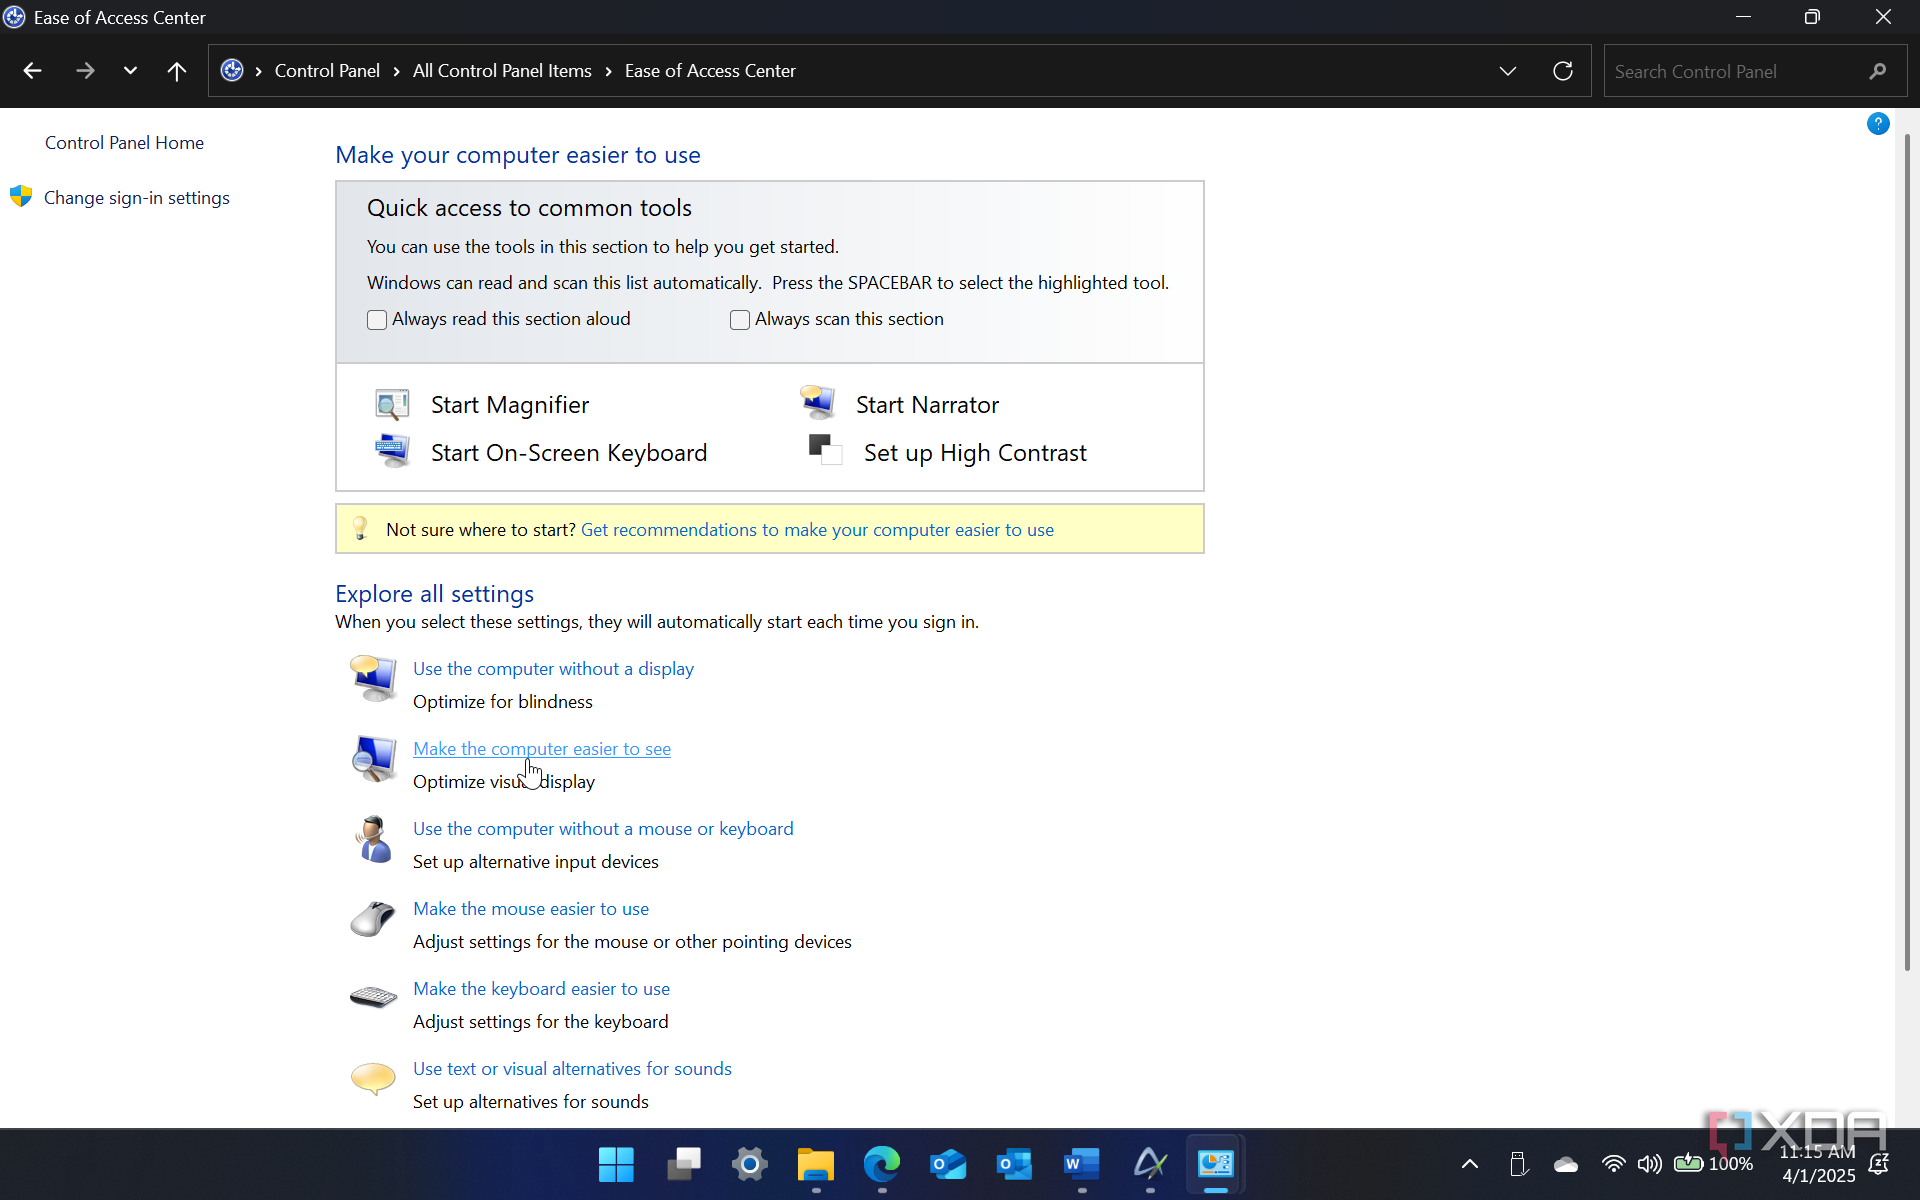Image resolution: width=1920 pixels, height=1200 pixels.
Task: Click the High Contrast icon
Action: (825, 450)
